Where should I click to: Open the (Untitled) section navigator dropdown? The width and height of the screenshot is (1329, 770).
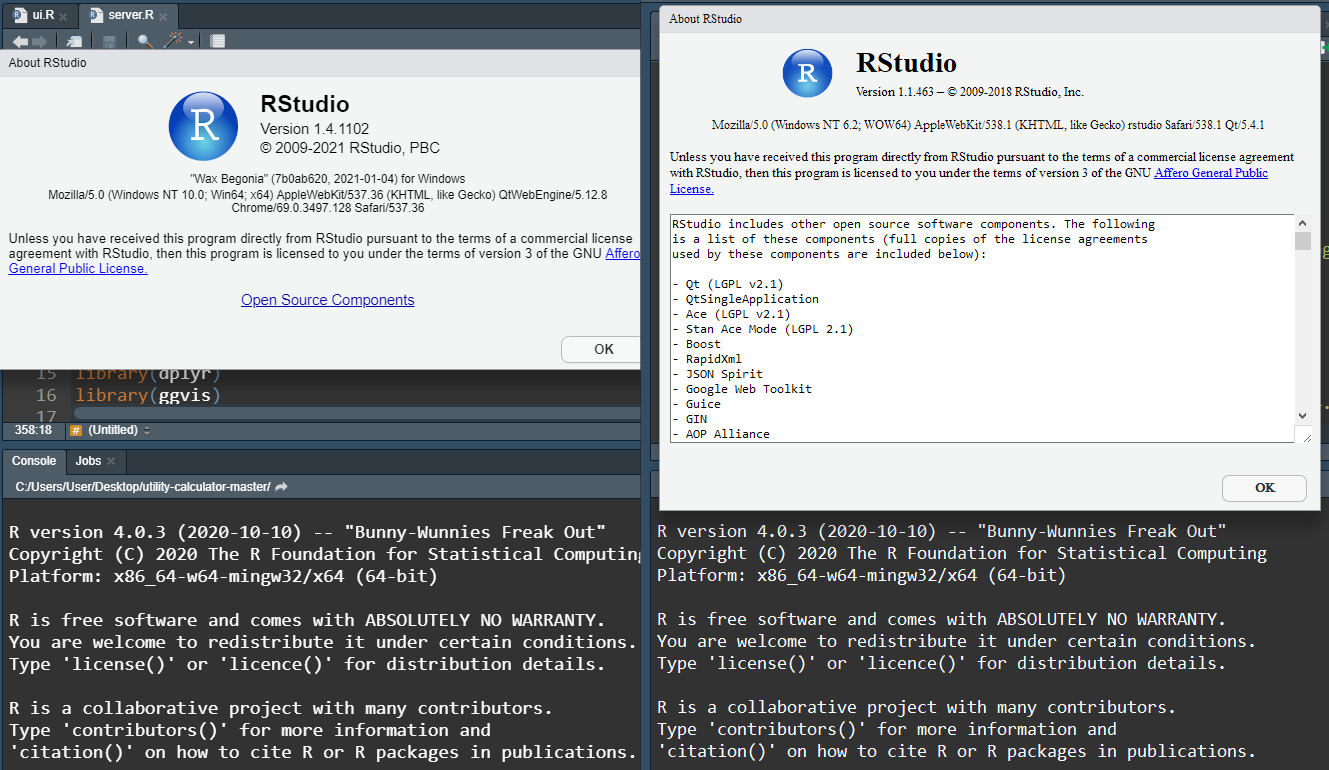tap(119, 430)
